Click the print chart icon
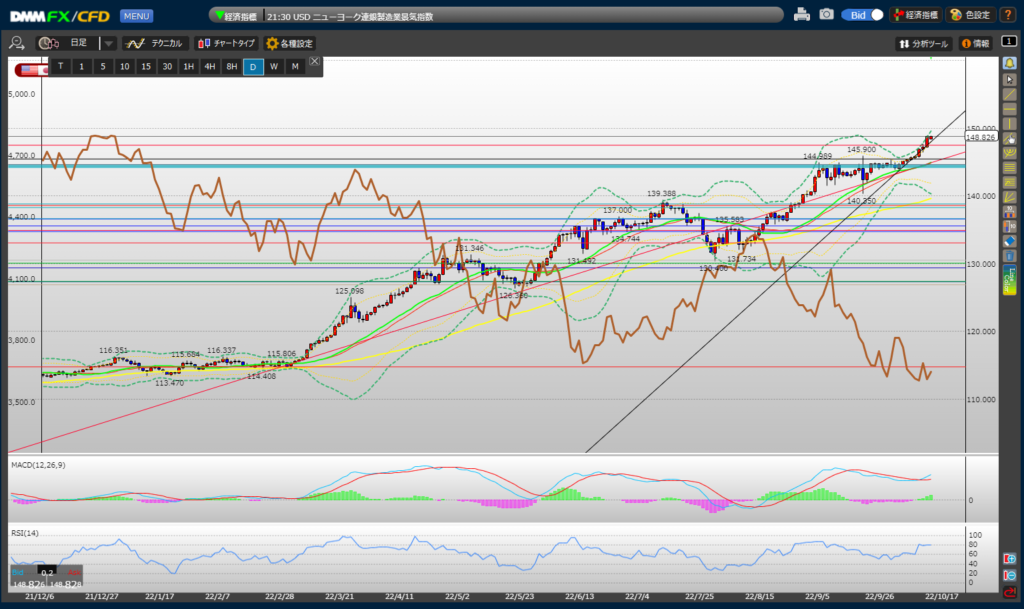This screenshot has width=1024, height=609. click(x=802, y=15)
